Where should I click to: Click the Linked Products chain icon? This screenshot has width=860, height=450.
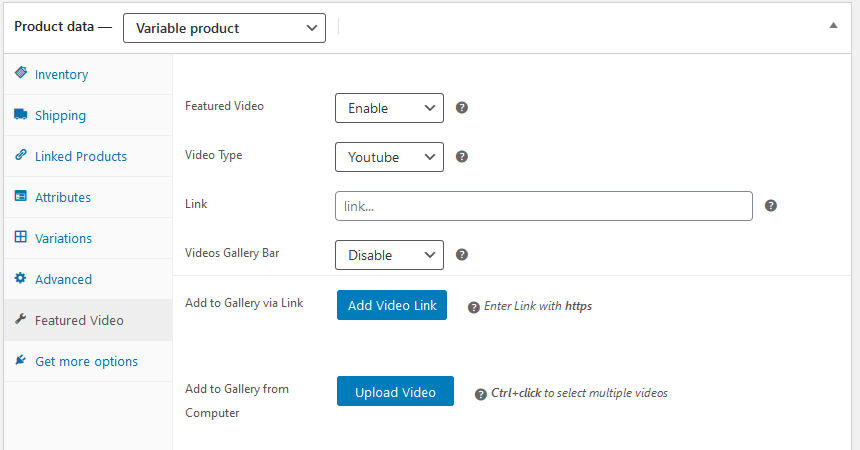click(x=20, y=156)
